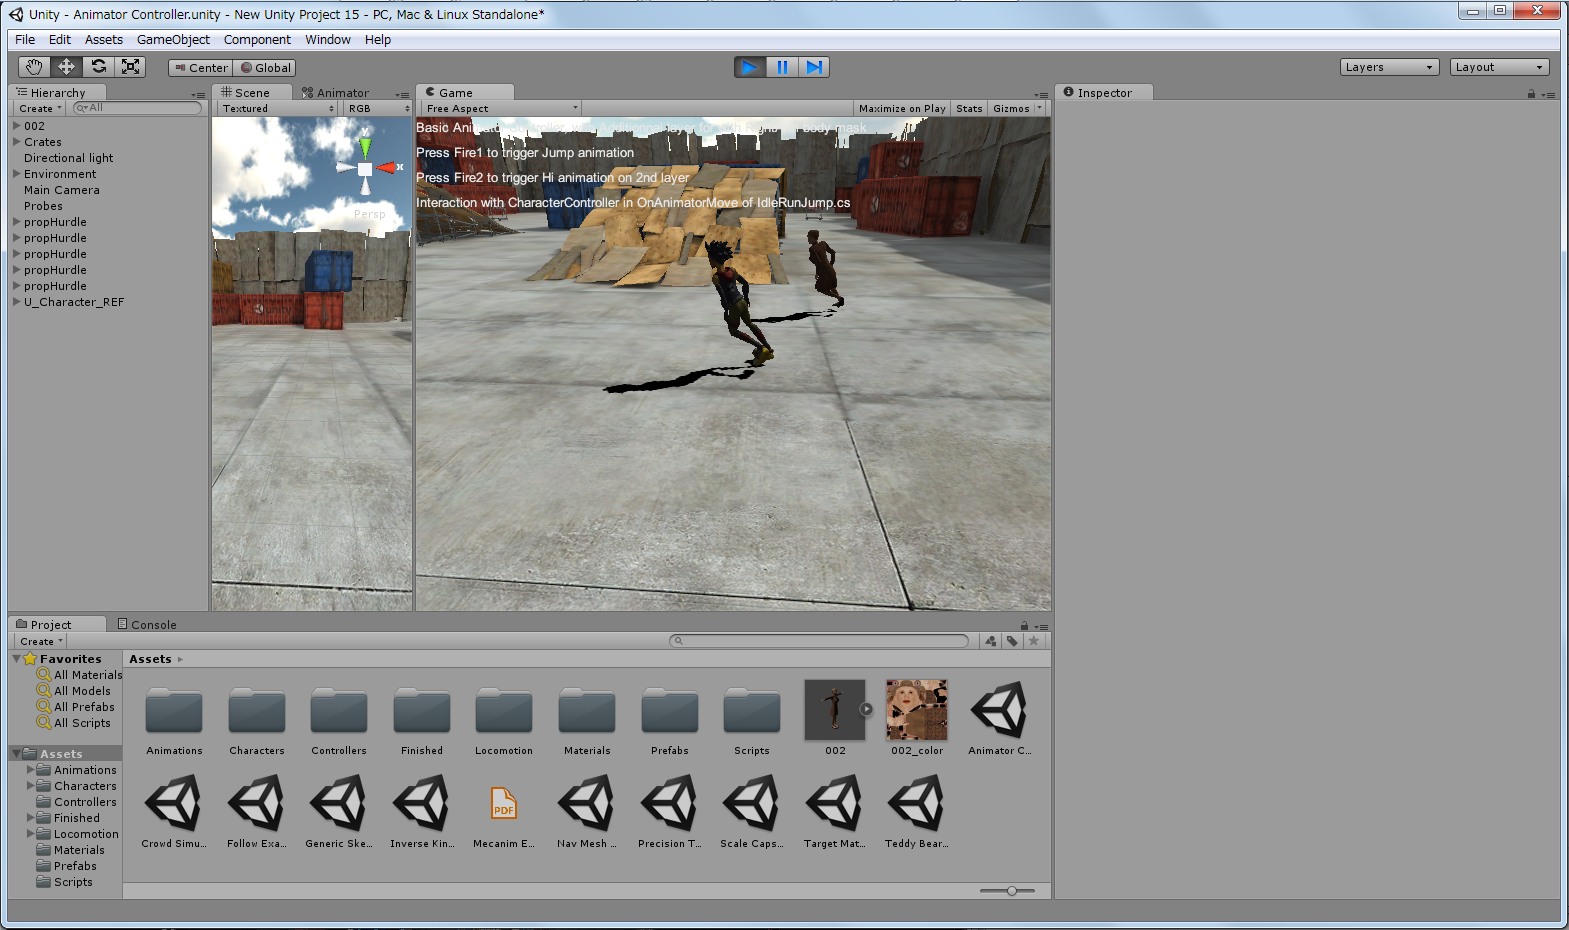This screenshot has height=930, width=1569.
Task: Select the Animator Controller scene asset
Action: pyautogui.click(x=1000, y=710)
